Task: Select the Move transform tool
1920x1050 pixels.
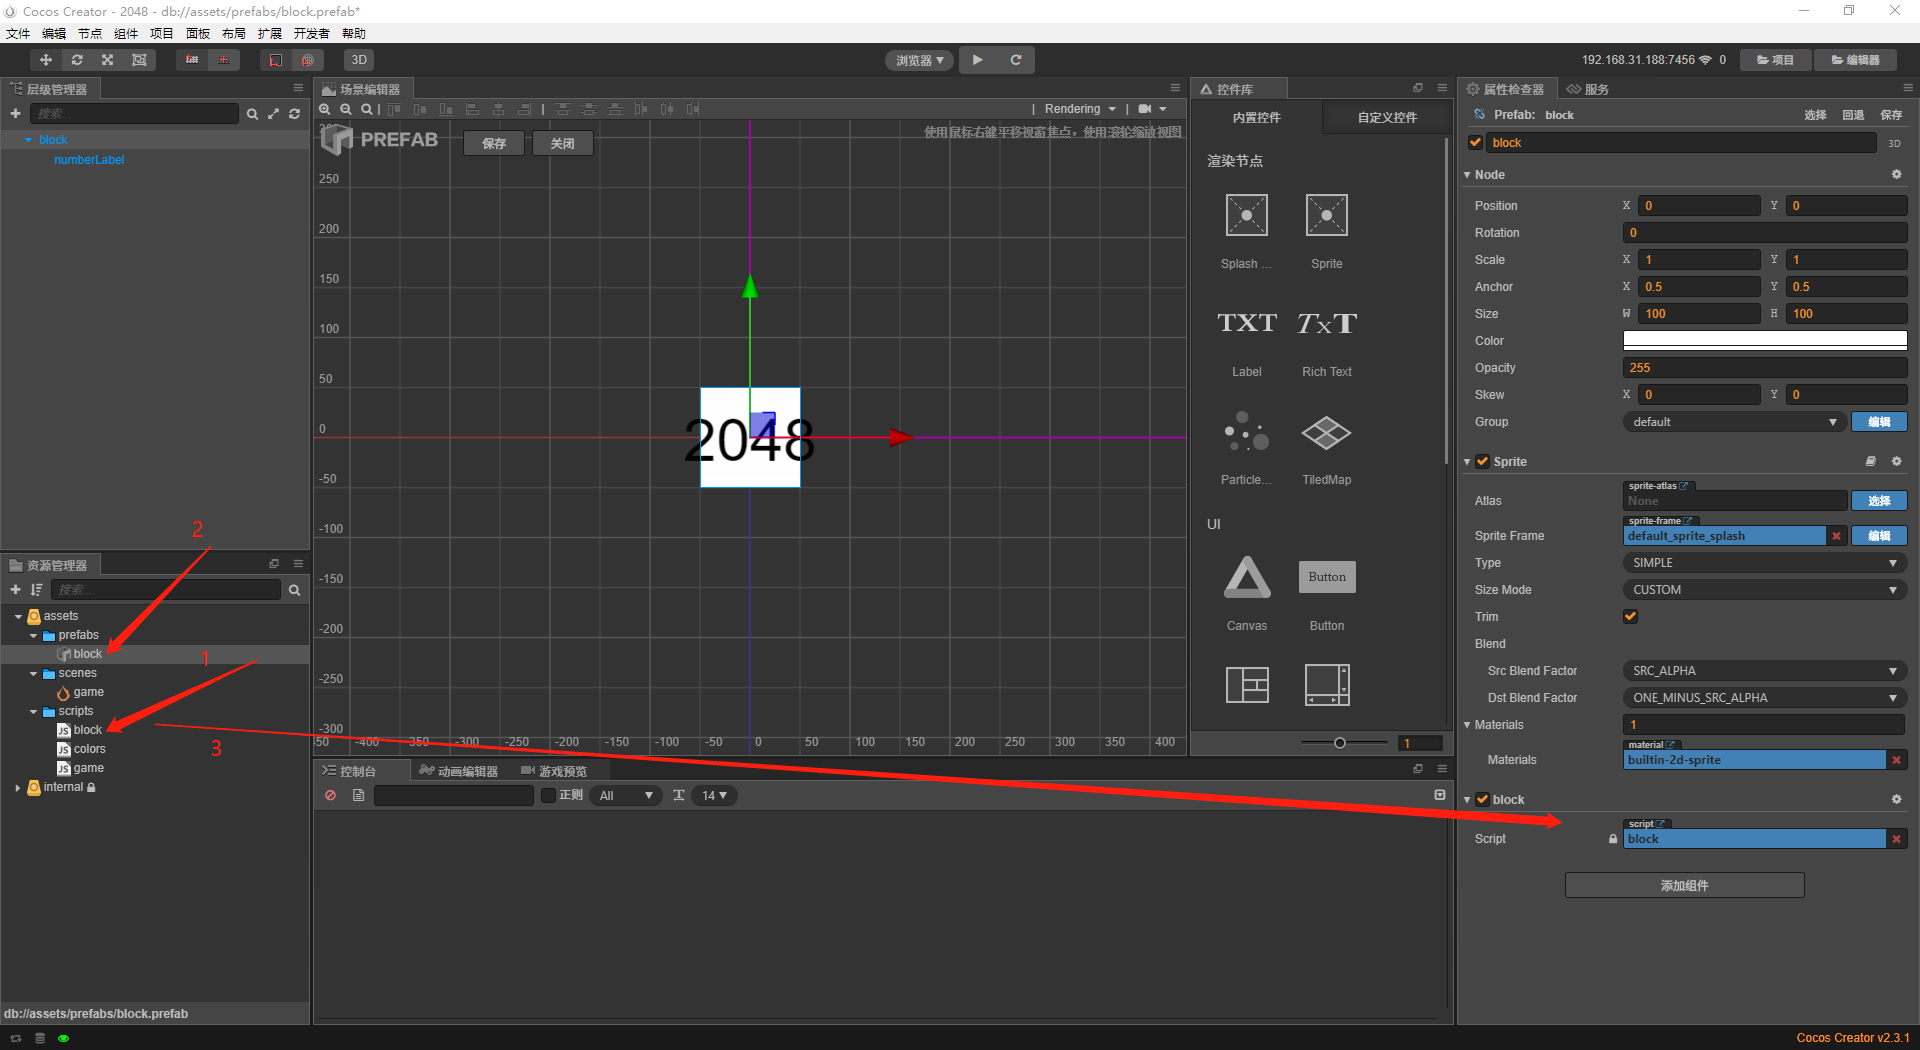Action: point(45,60)
